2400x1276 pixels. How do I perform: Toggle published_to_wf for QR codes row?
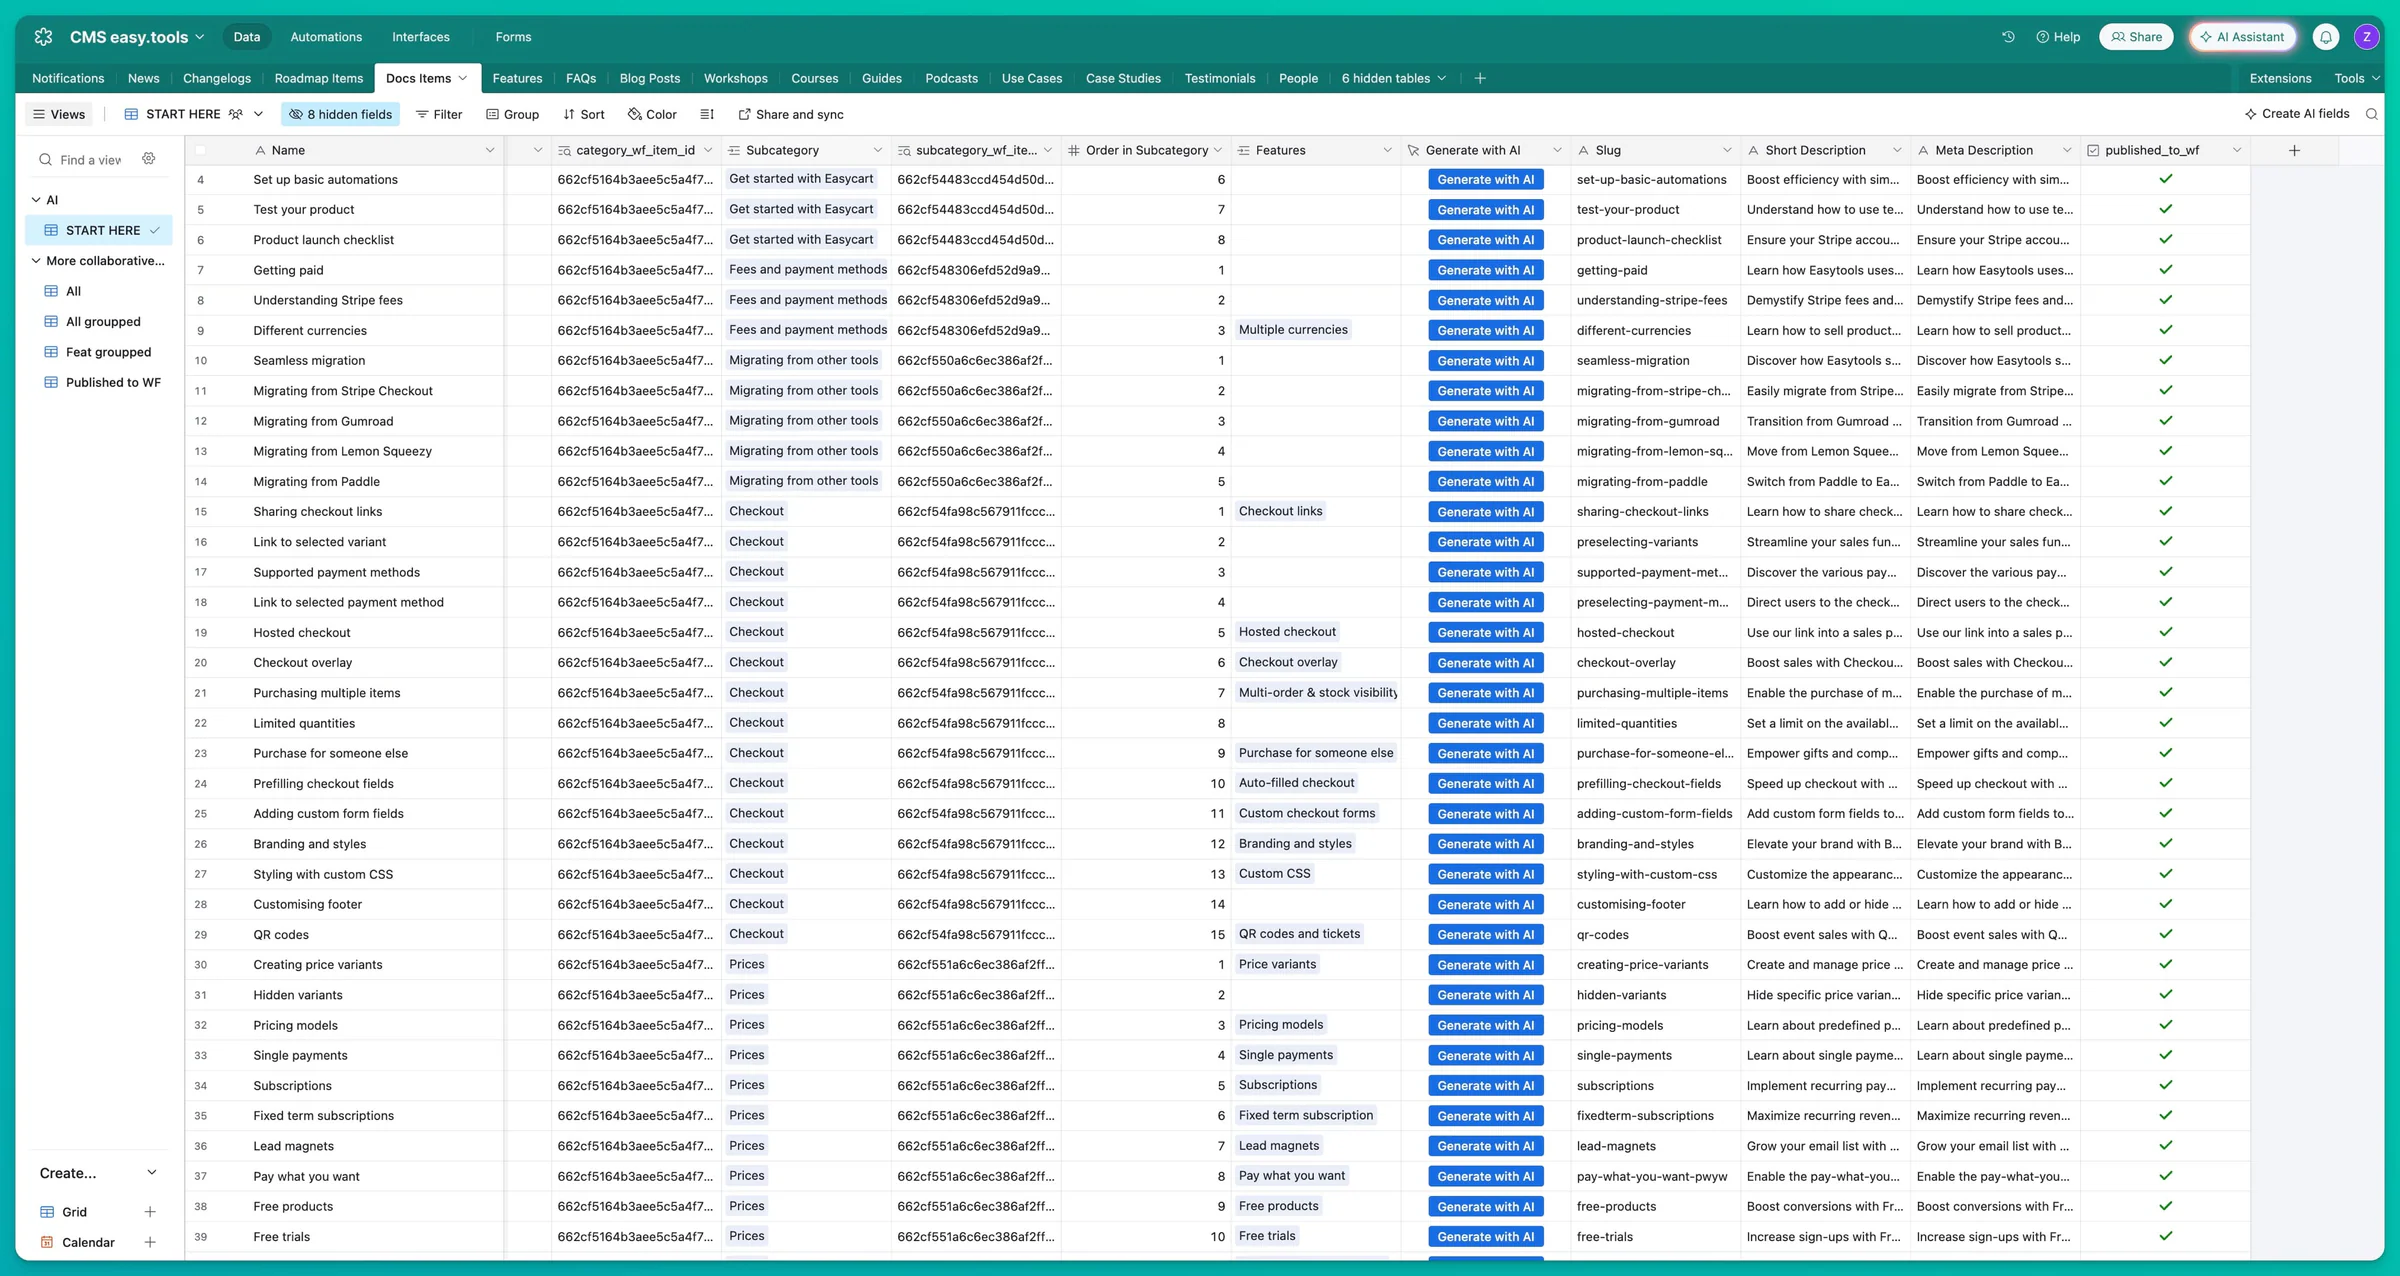2165,934
